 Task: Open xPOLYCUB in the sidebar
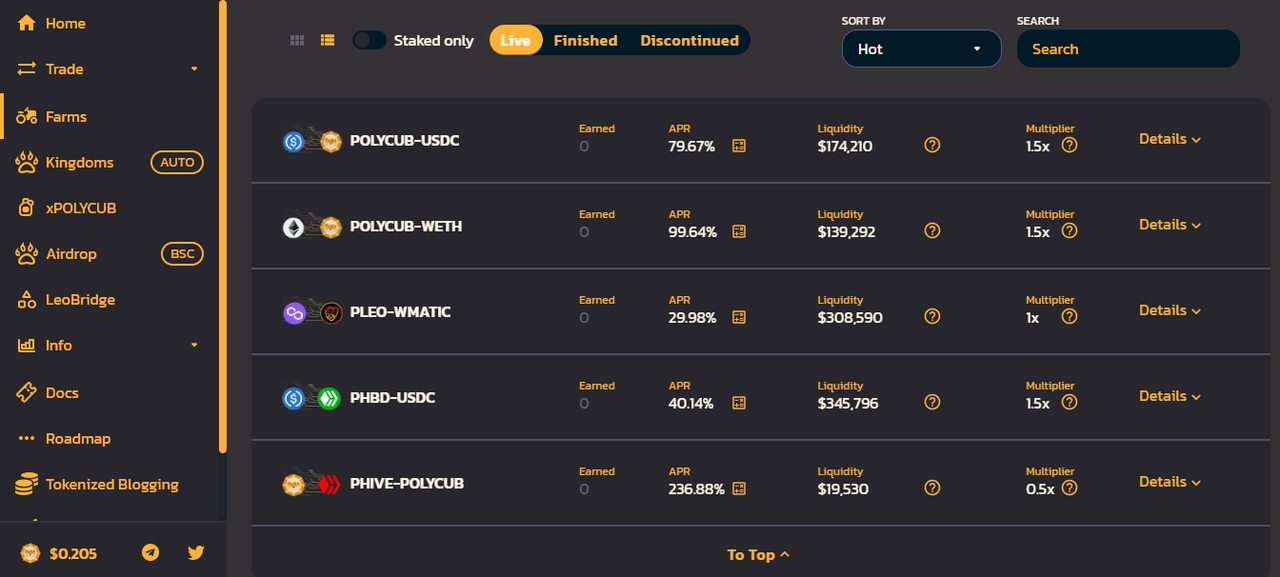pyautogui.click(x=81, y=208)
